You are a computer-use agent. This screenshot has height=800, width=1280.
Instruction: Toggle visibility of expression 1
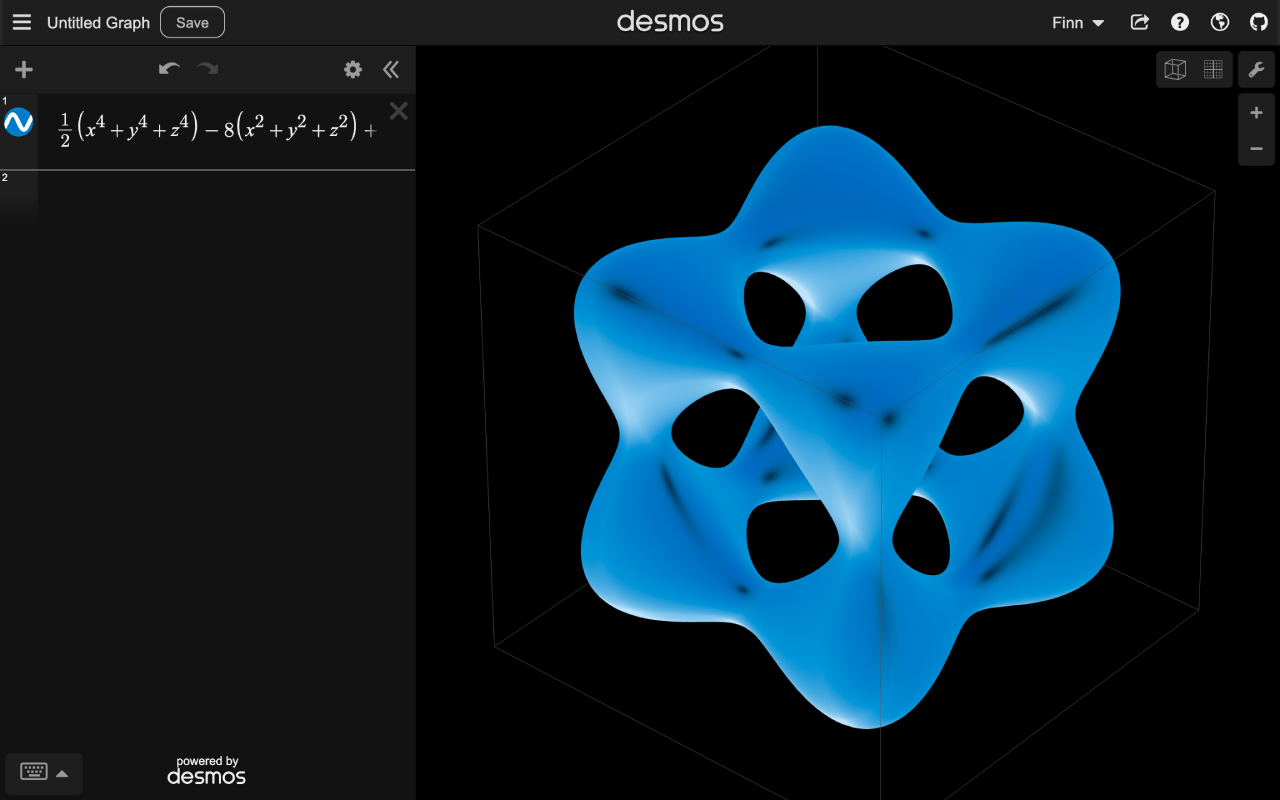point(19,122)
